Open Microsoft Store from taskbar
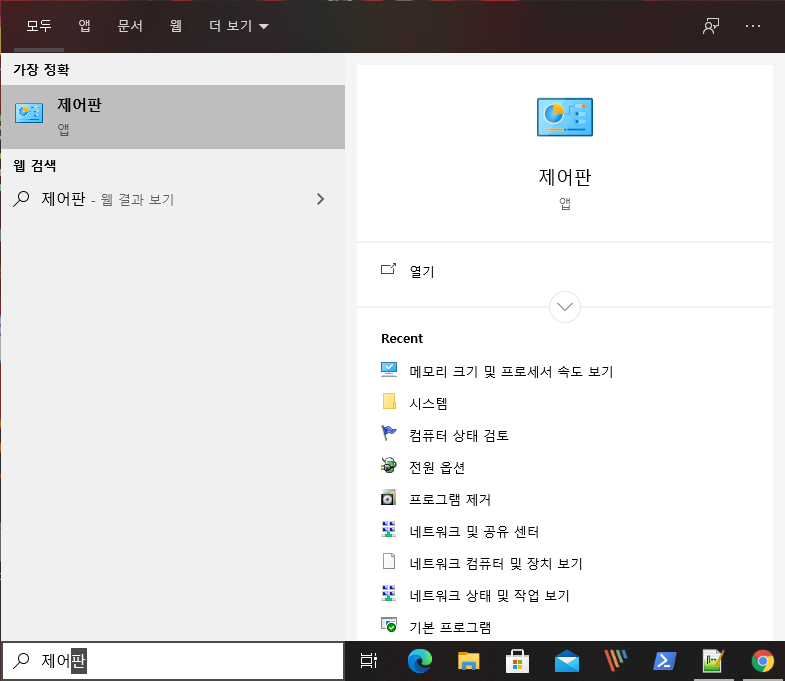This screenshot has height=681, width=785. point(517,661)
